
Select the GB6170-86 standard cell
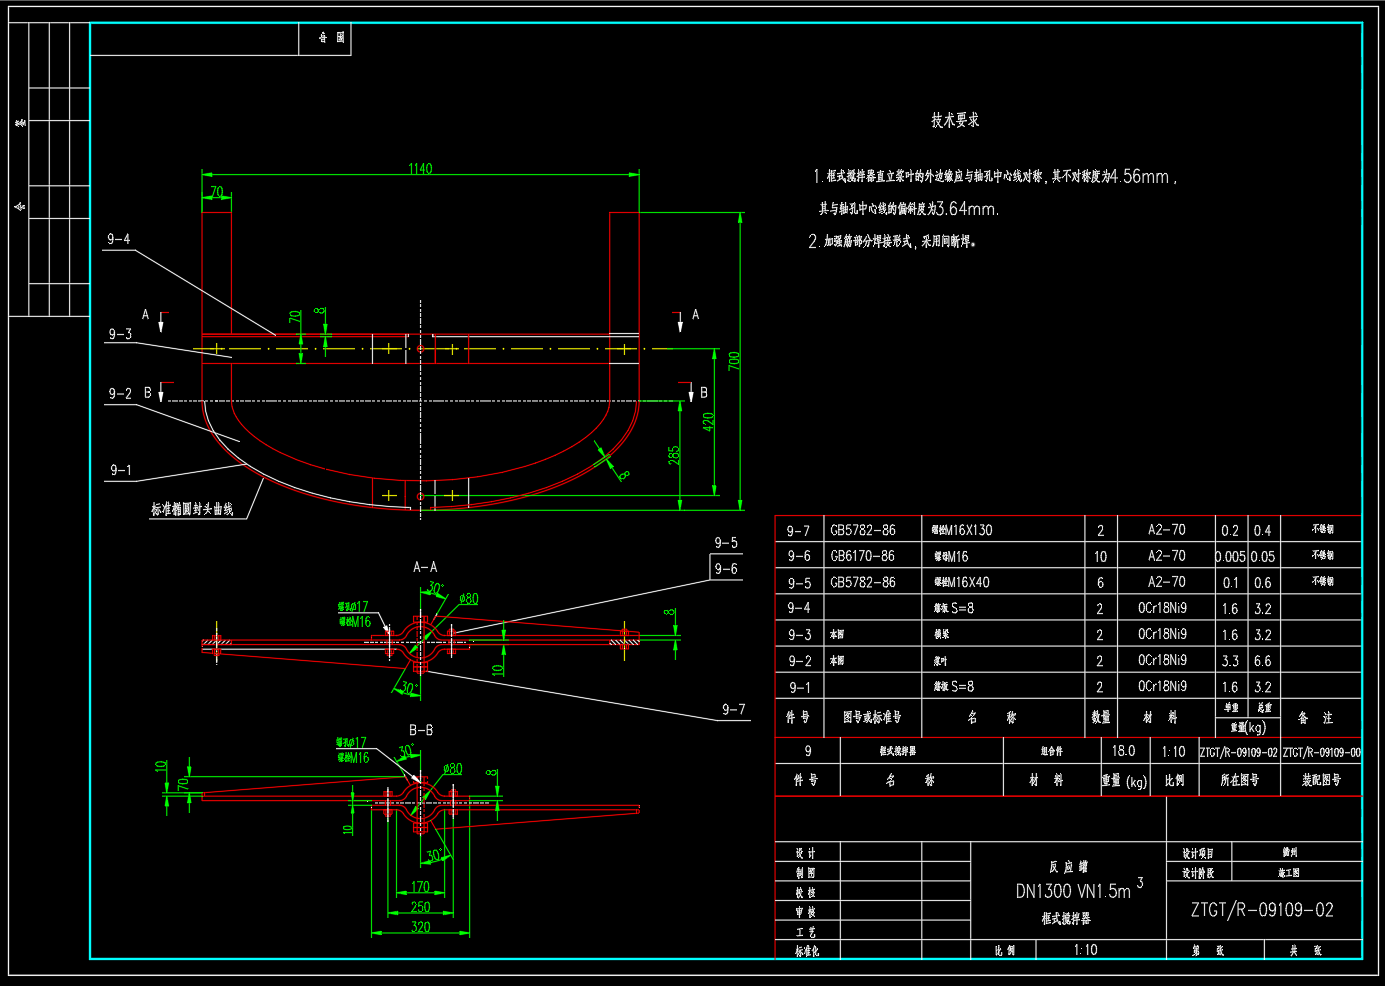(862, 556)
